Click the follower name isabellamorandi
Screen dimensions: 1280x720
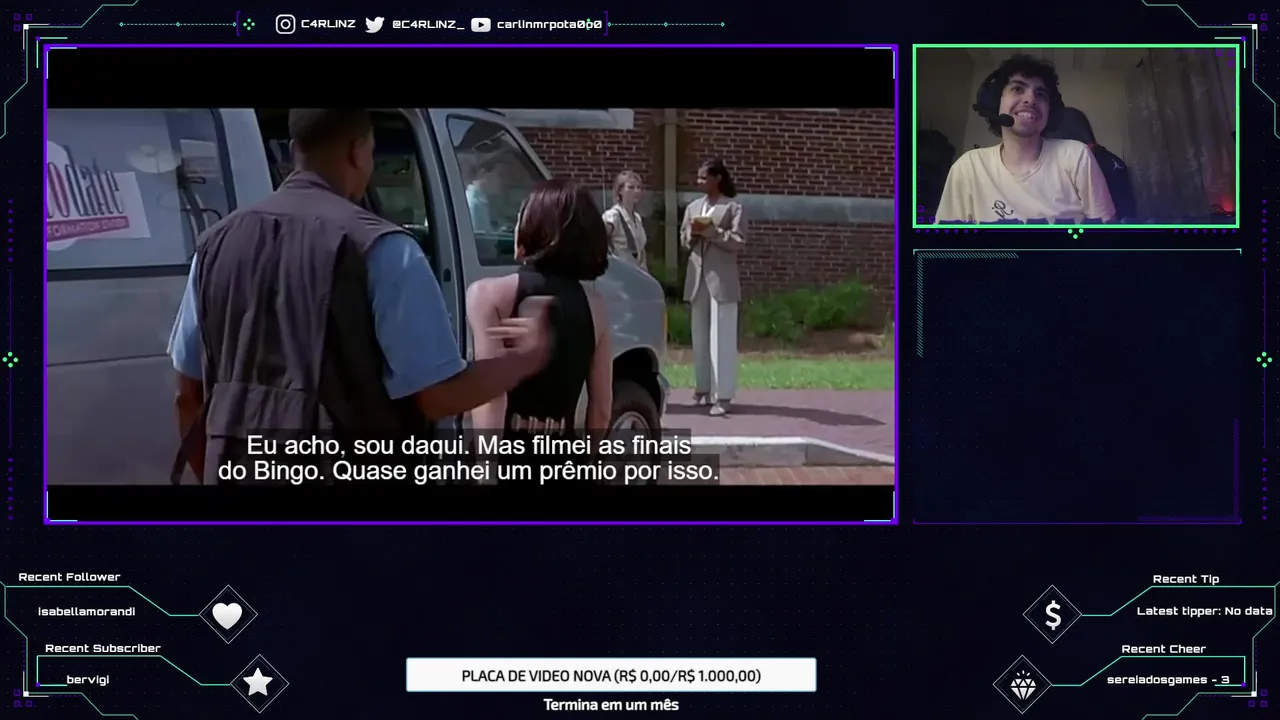click(86, 611)
